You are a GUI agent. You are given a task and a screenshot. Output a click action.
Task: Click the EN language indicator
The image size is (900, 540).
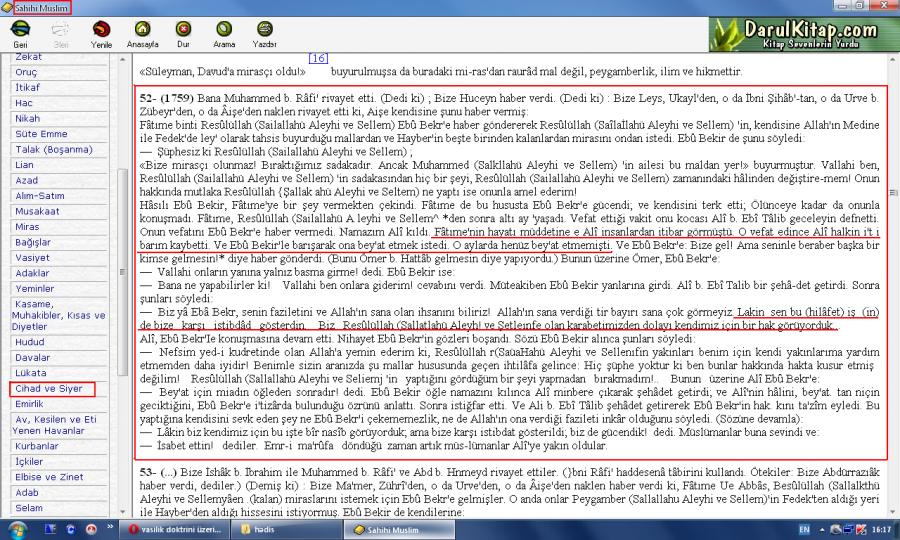pos(805,528)
